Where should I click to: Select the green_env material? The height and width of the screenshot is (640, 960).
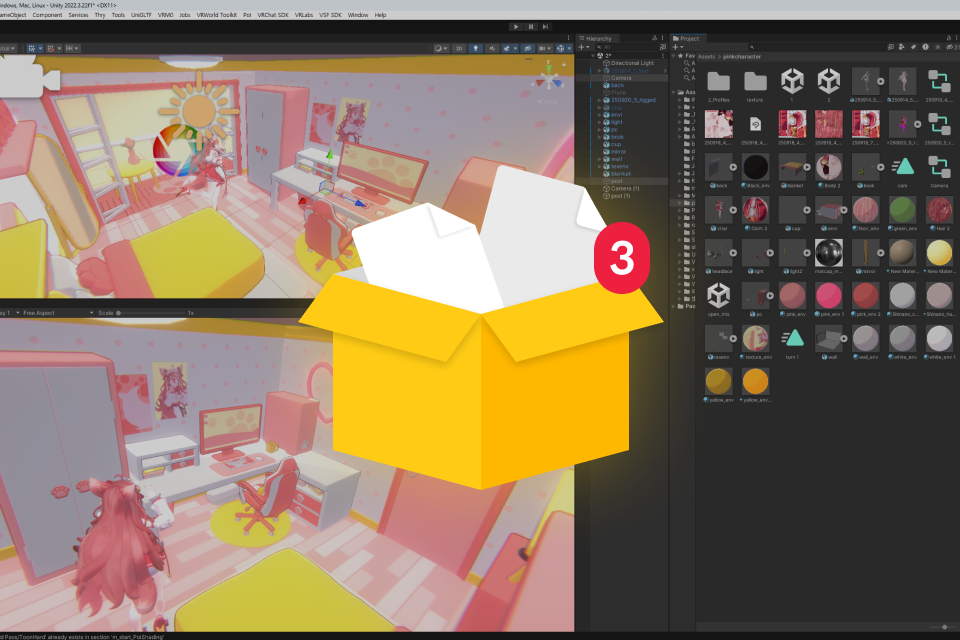click(902, 214)
